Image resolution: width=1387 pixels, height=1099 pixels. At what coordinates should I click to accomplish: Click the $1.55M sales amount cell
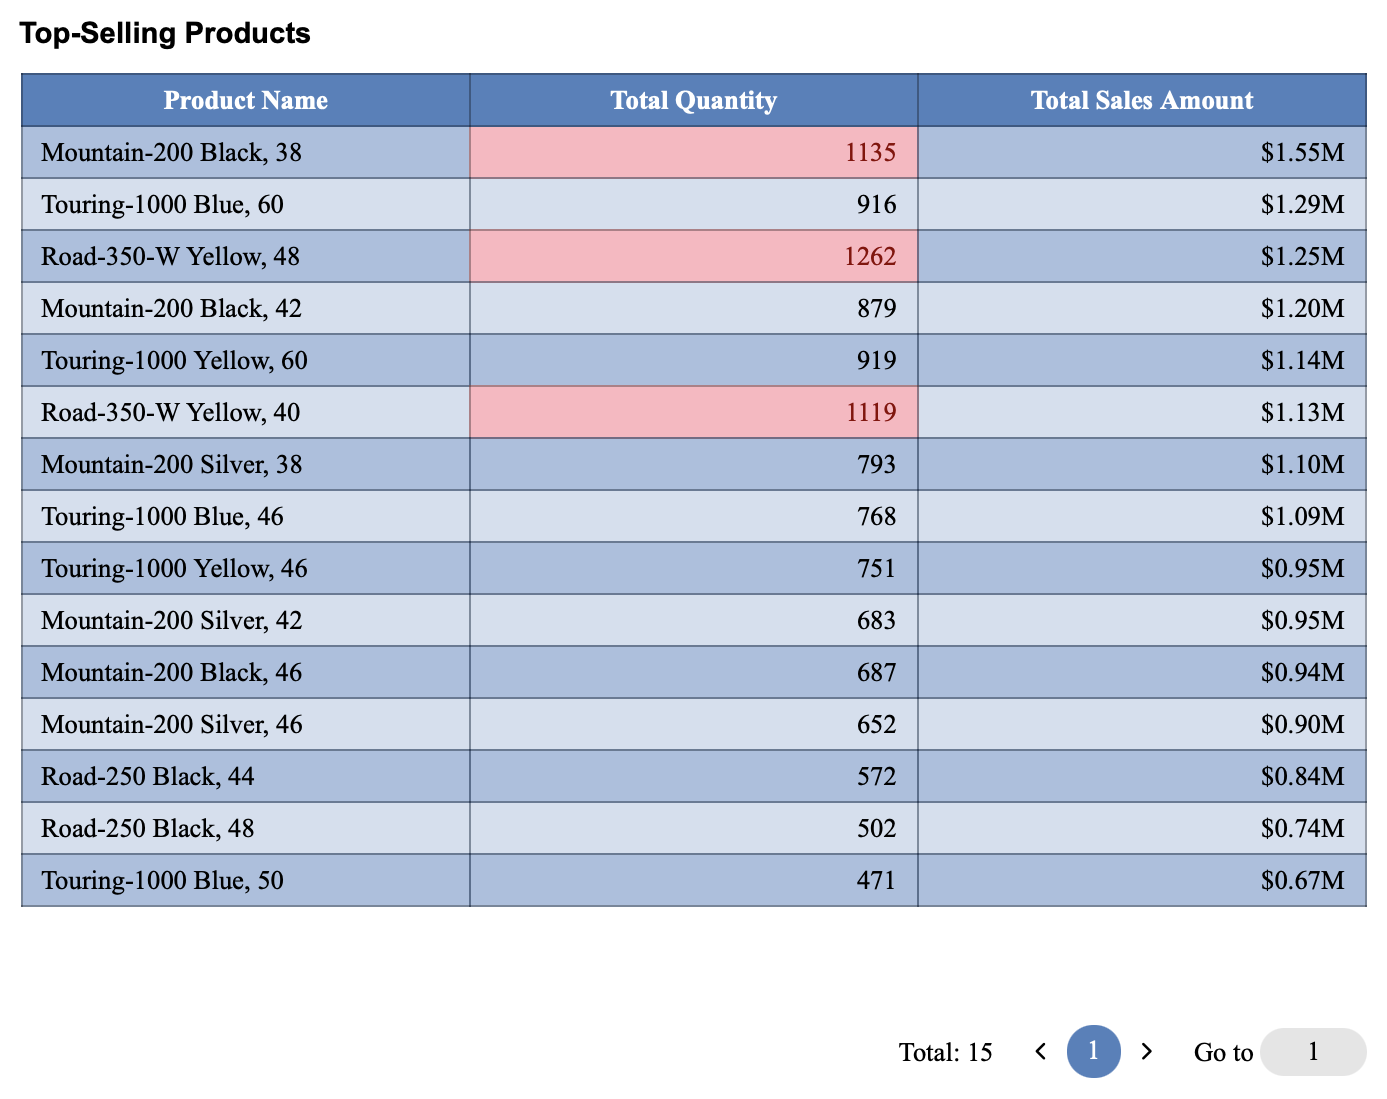click(x=1141, y=153)
